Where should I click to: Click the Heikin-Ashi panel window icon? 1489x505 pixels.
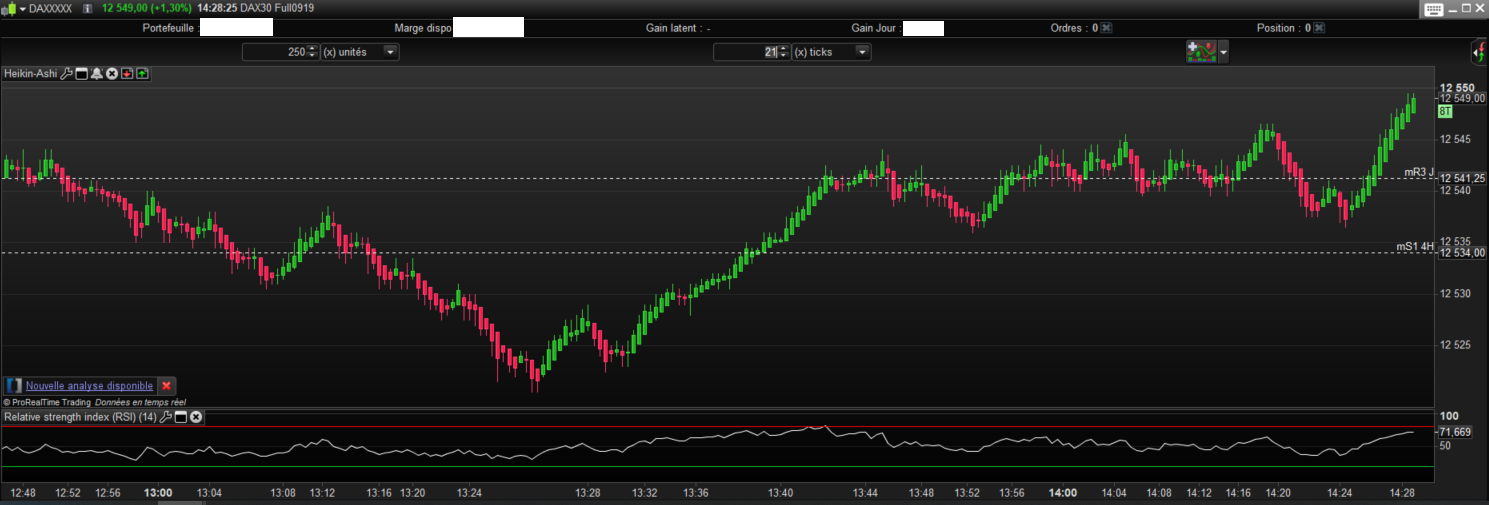click(x=82, y=73)
